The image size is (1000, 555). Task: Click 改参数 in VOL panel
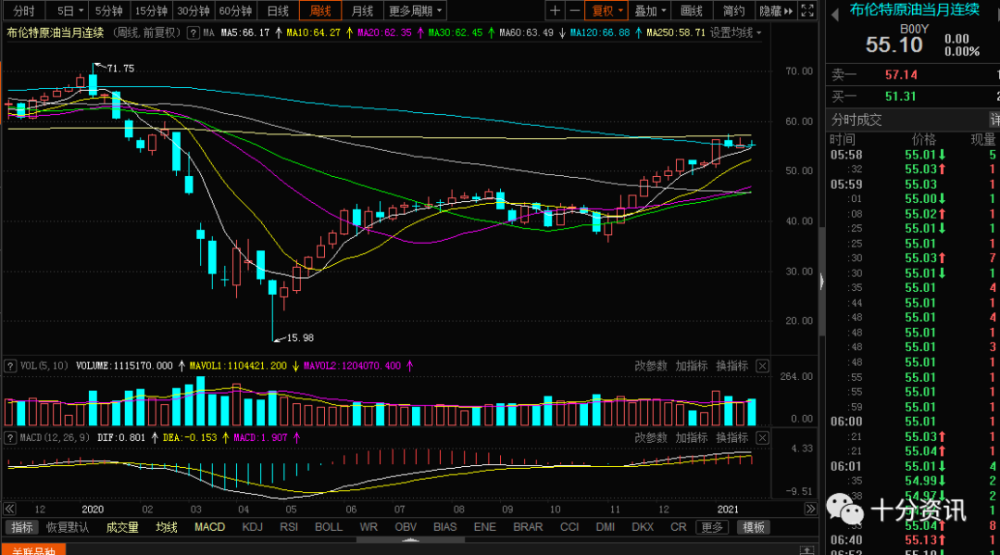point(651,366)
